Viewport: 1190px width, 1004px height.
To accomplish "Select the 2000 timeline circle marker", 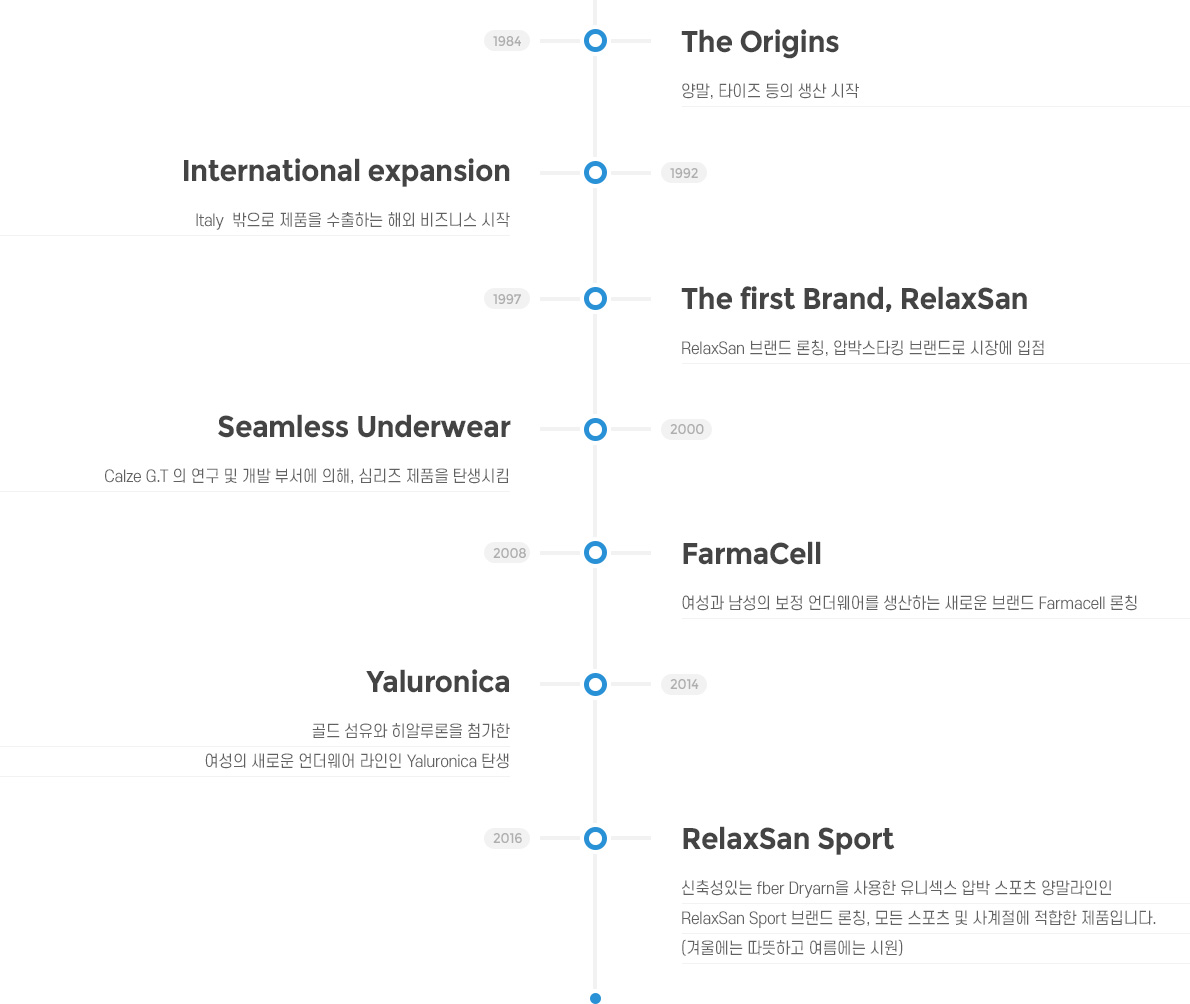I will coord(595,430).
